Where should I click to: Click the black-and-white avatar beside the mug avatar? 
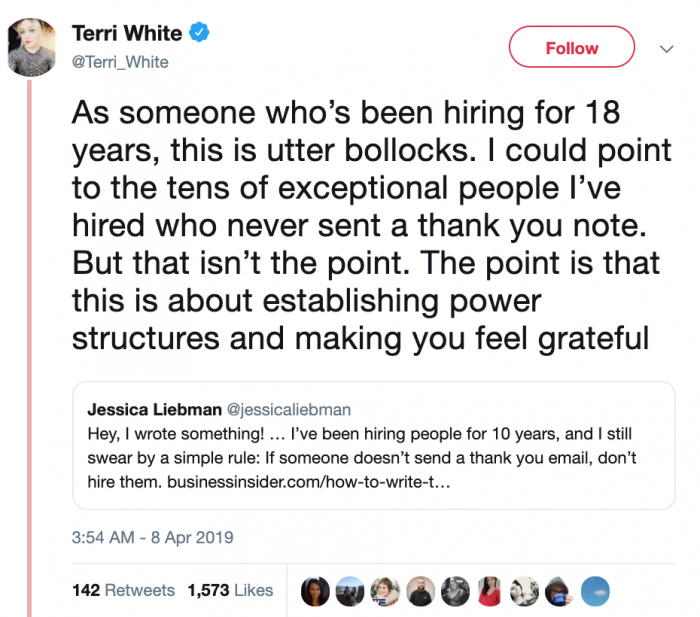(526, 590)
